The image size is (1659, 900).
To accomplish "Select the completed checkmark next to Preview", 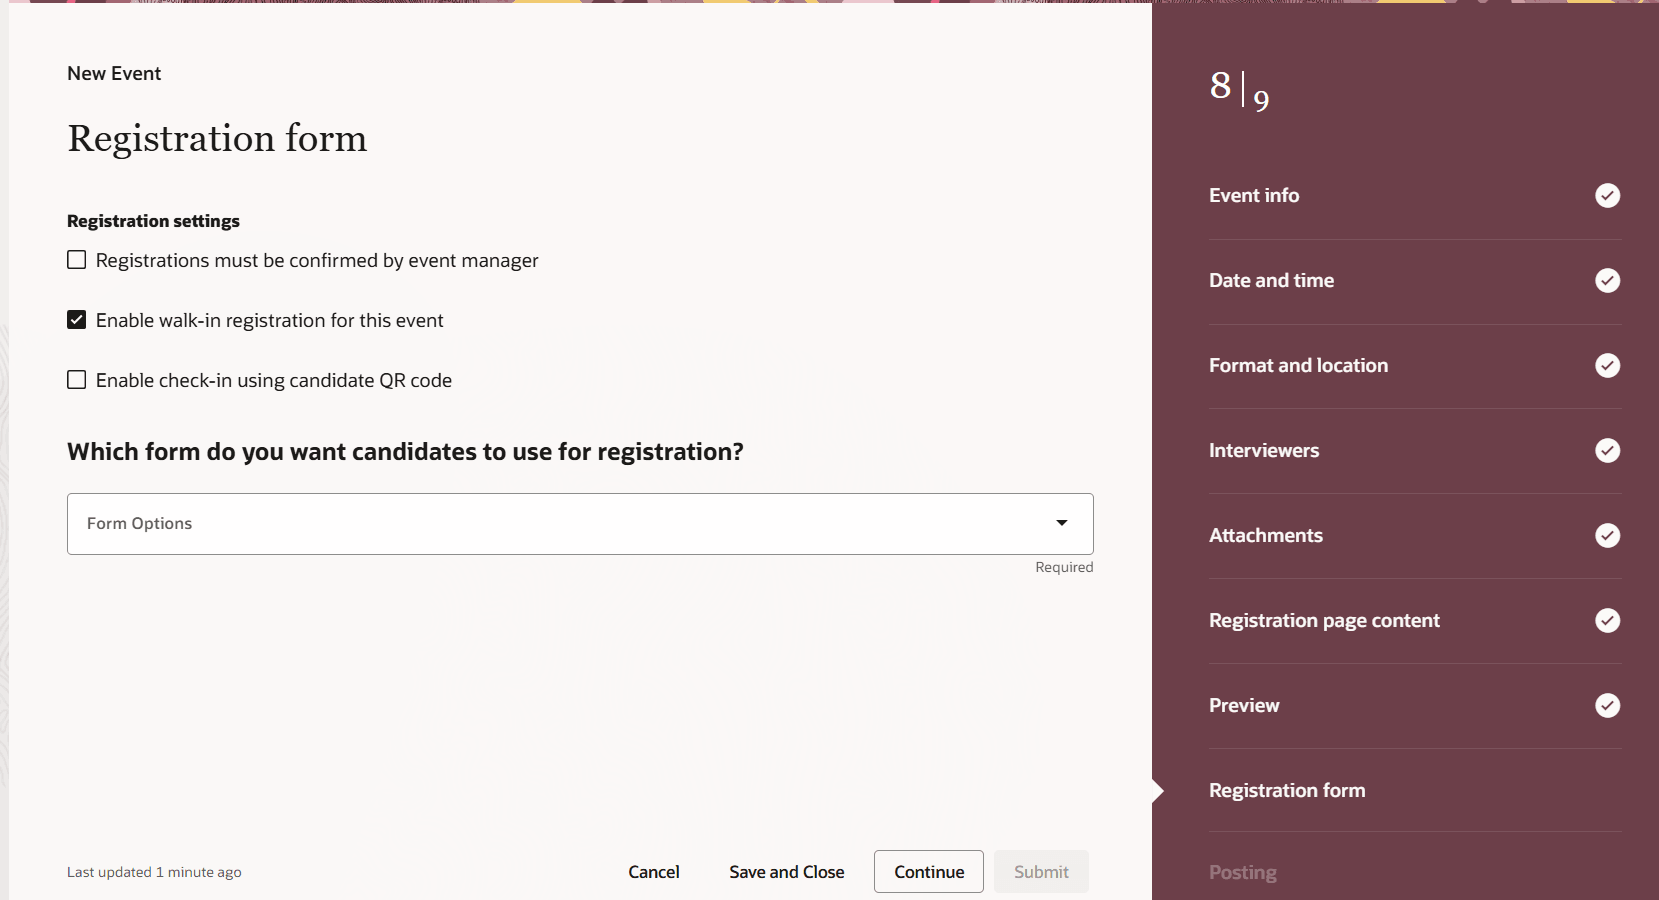I will point(1607,705).
